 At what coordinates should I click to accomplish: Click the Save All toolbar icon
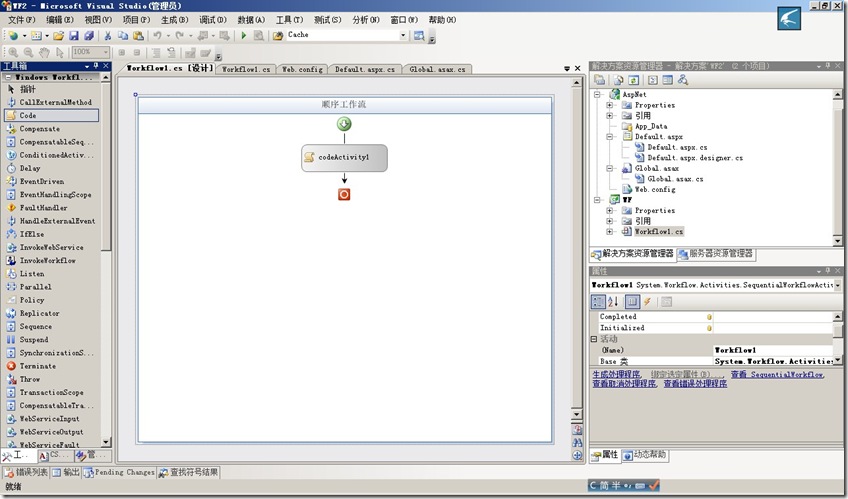tap(89, 36)
